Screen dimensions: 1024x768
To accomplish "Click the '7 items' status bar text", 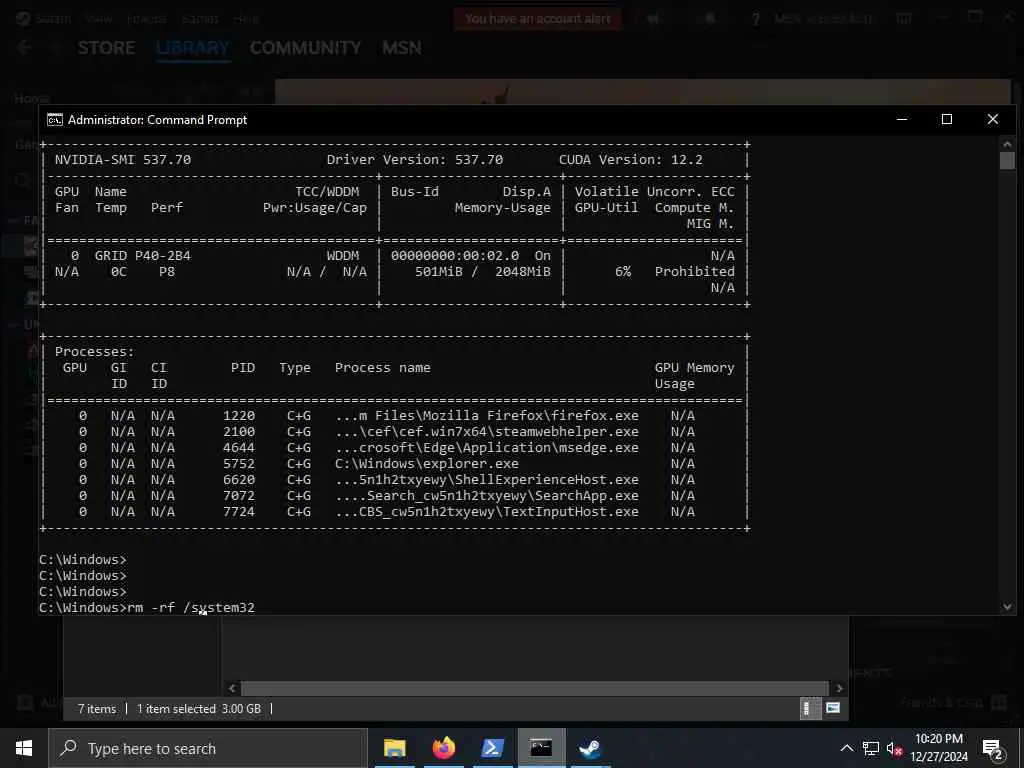I will pyautogui.click(x=97, y=709).
